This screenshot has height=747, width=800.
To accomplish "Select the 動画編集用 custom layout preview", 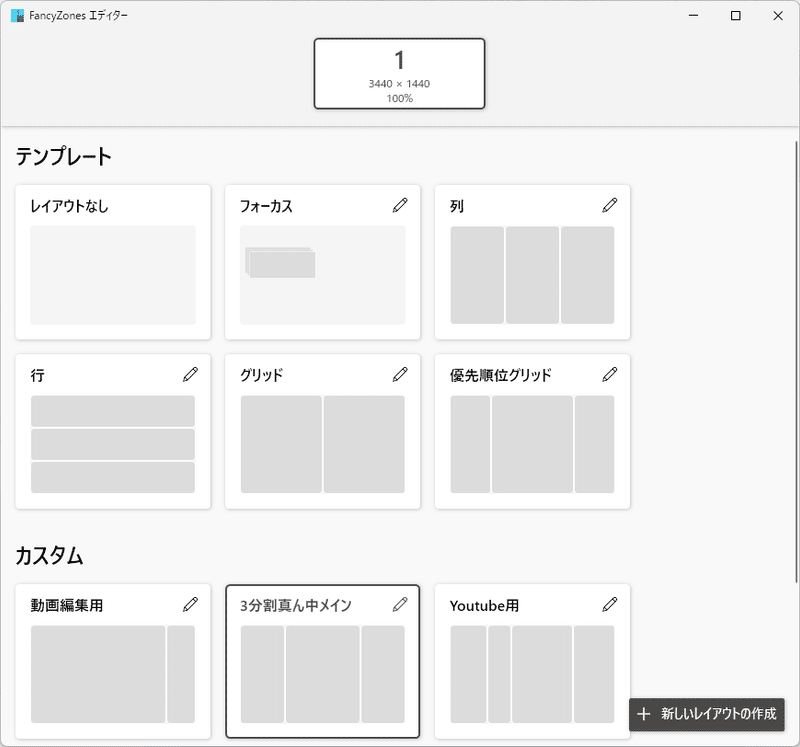I will pos(113,675).
